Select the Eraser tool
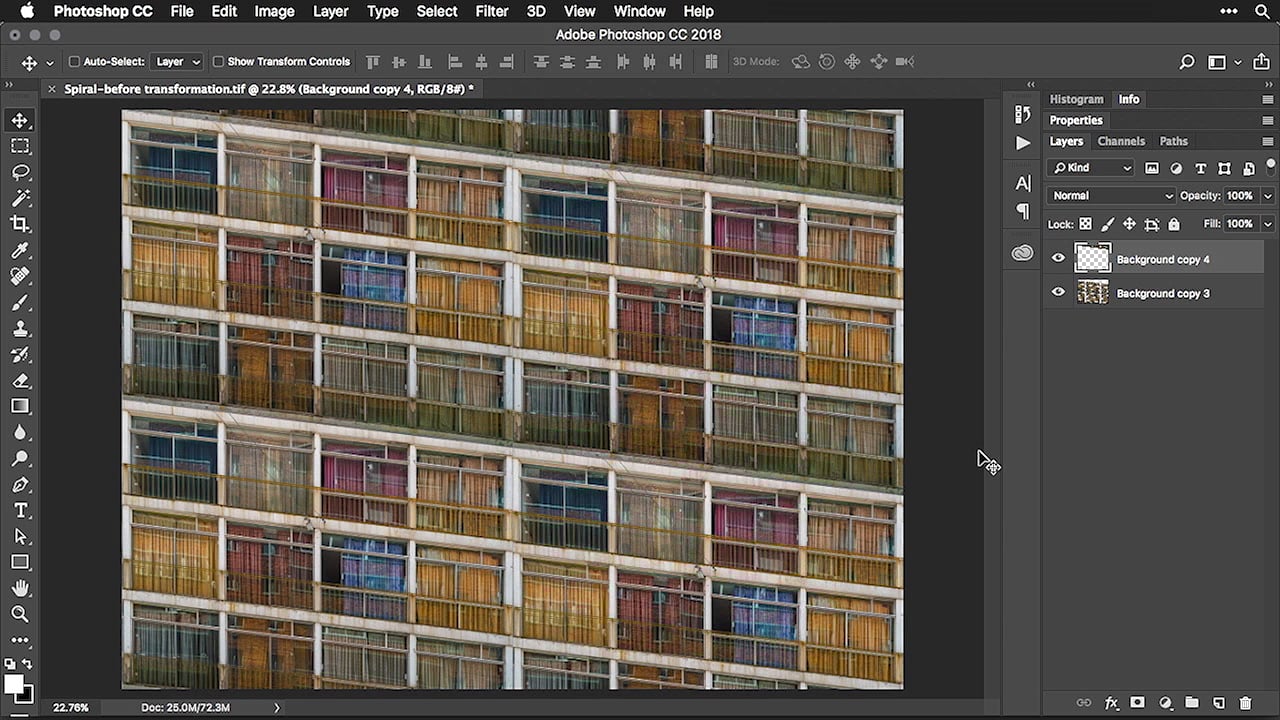The width and height of the screenshot is (1280, 720). pos(20,380)
